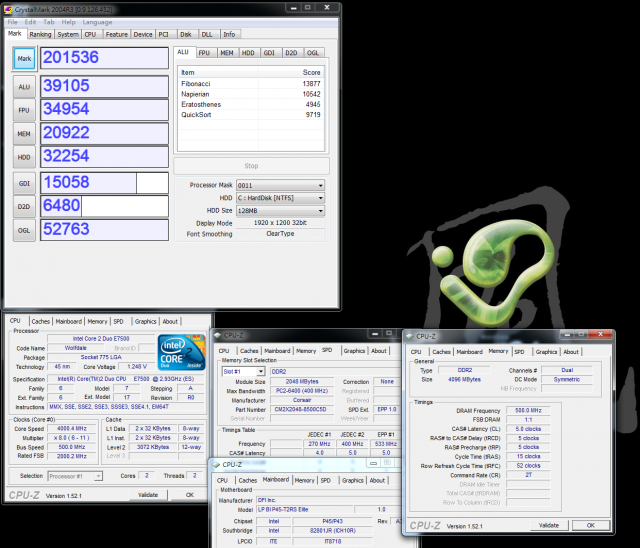Click the Stop button in CrystalMark
640x548 pixels.
(251, 166)
